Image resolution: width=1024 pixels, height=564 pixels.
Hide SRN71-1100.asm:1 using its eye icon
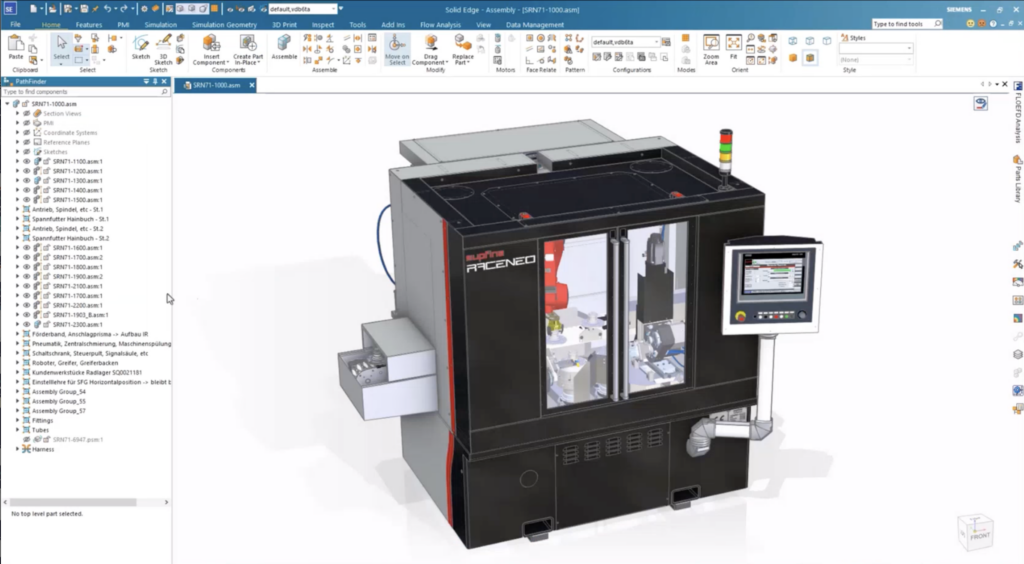pyautogui.click(x=27, y=161)
